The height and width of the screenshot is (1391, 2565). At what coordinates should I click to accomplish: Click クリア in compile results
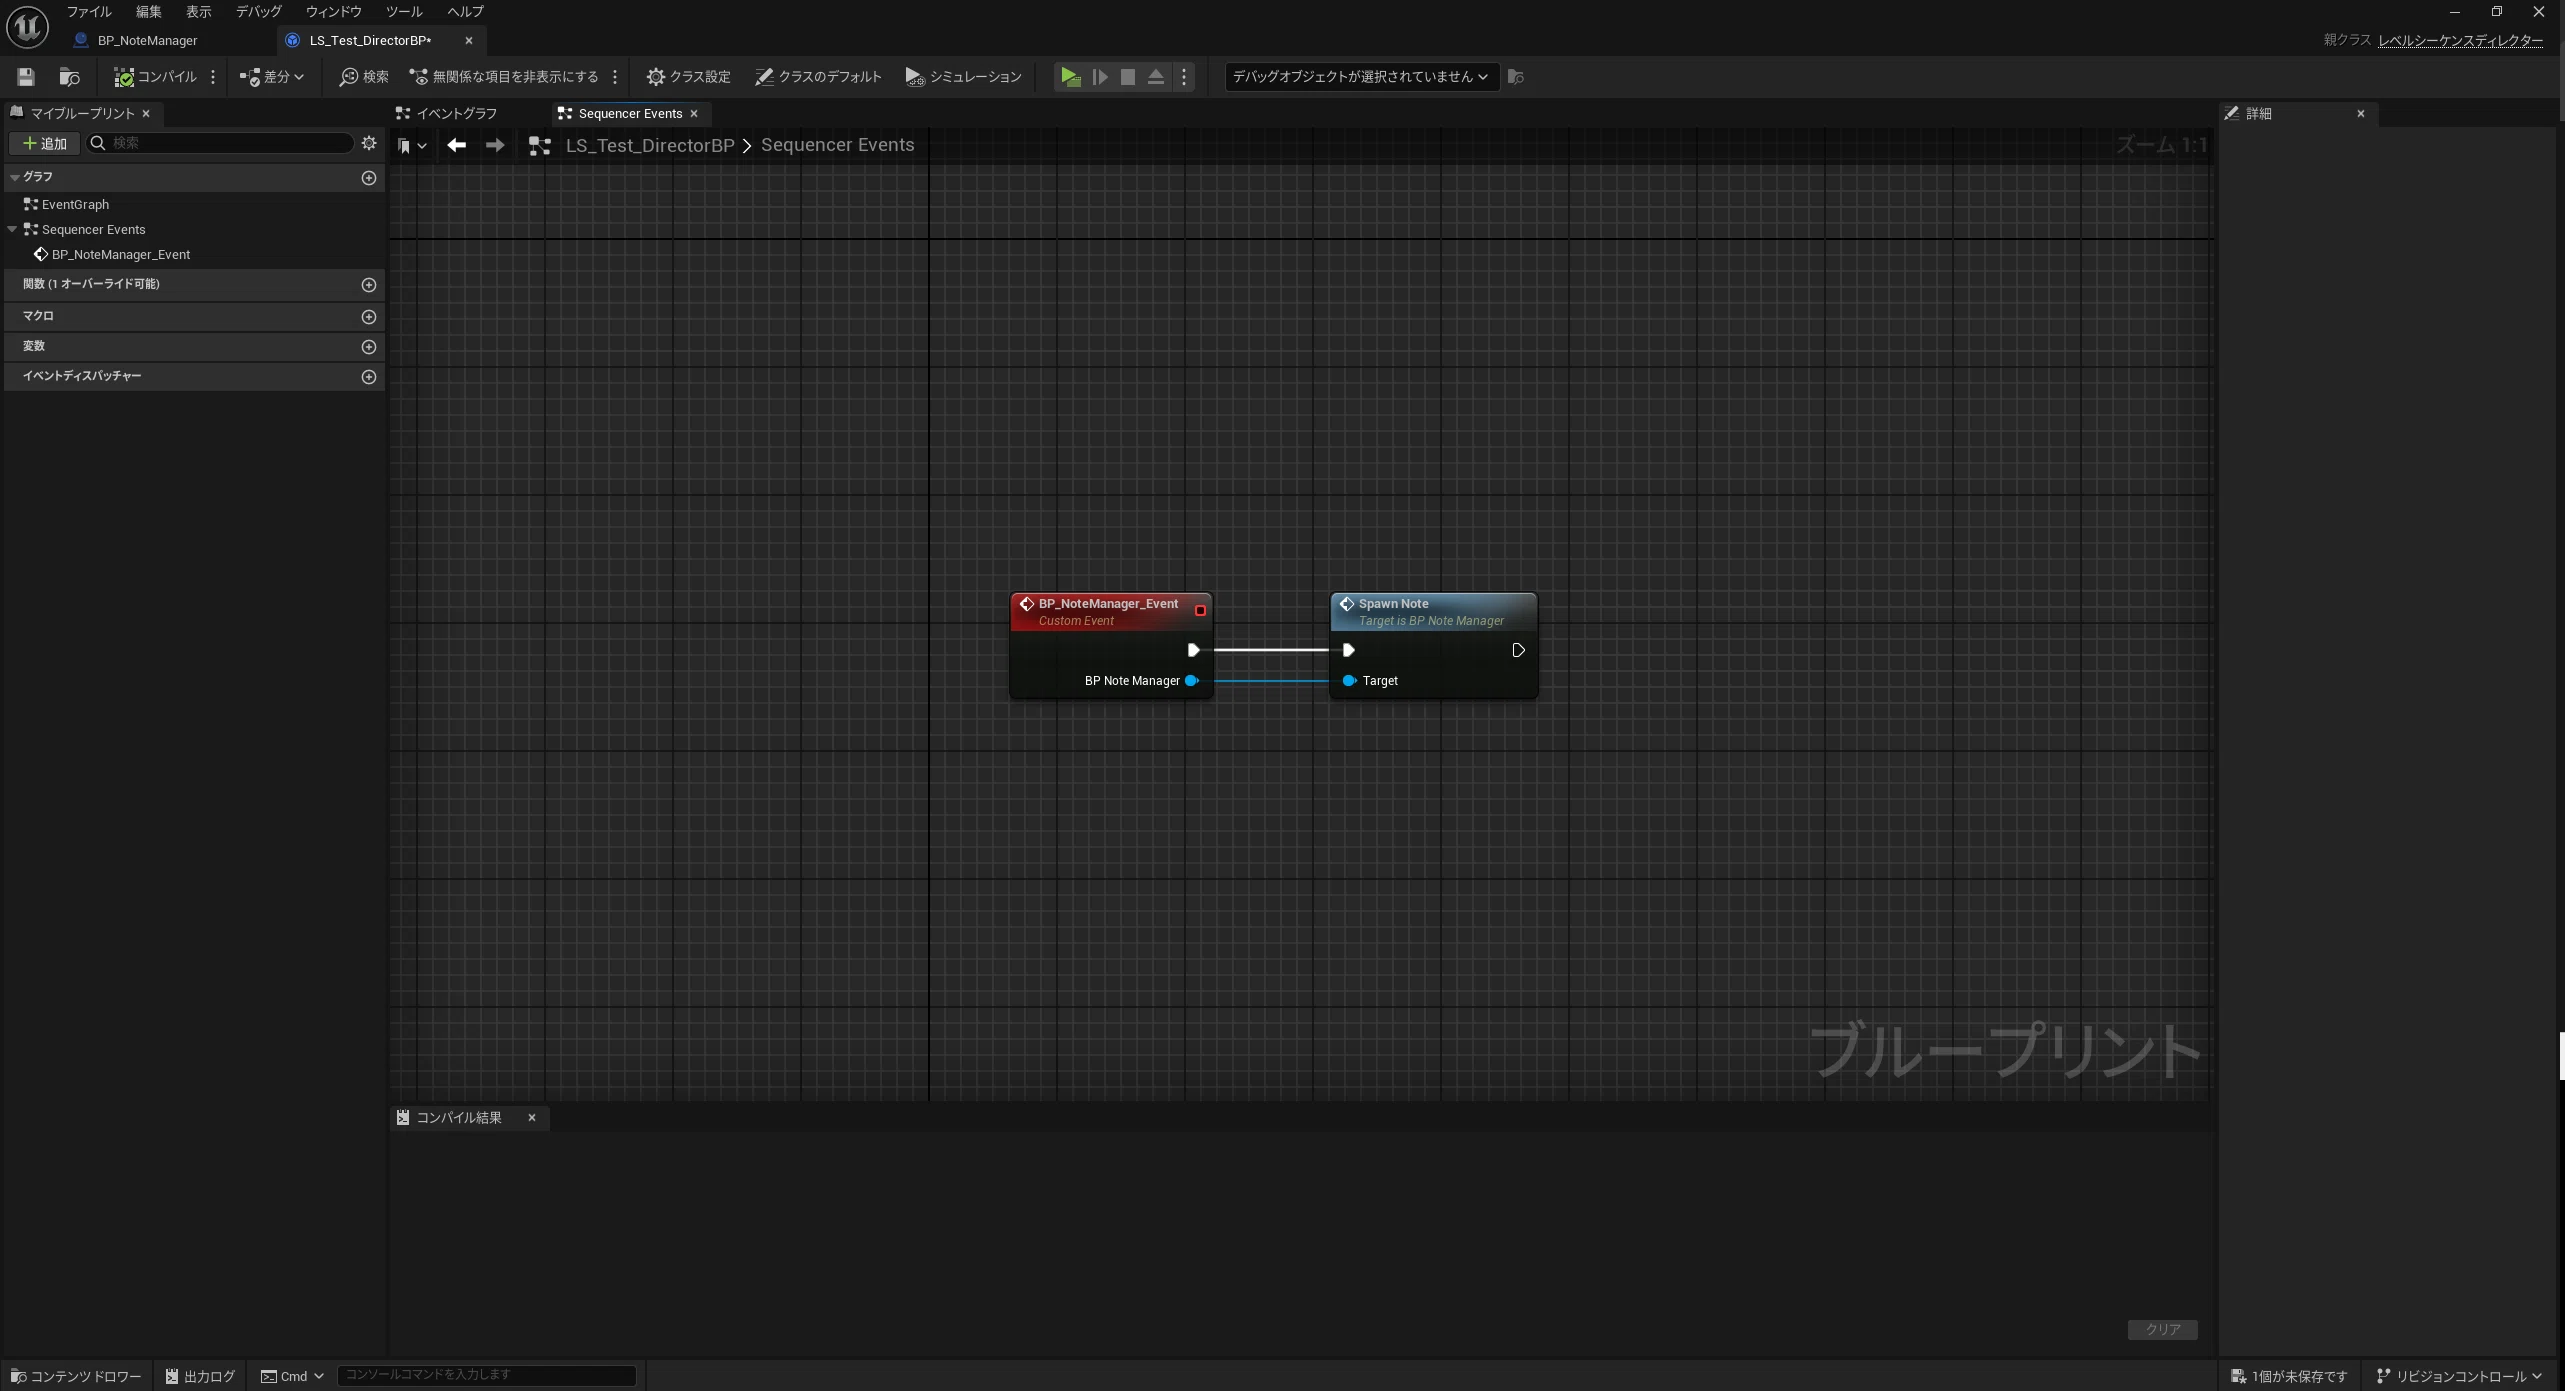(2162, 1329)
